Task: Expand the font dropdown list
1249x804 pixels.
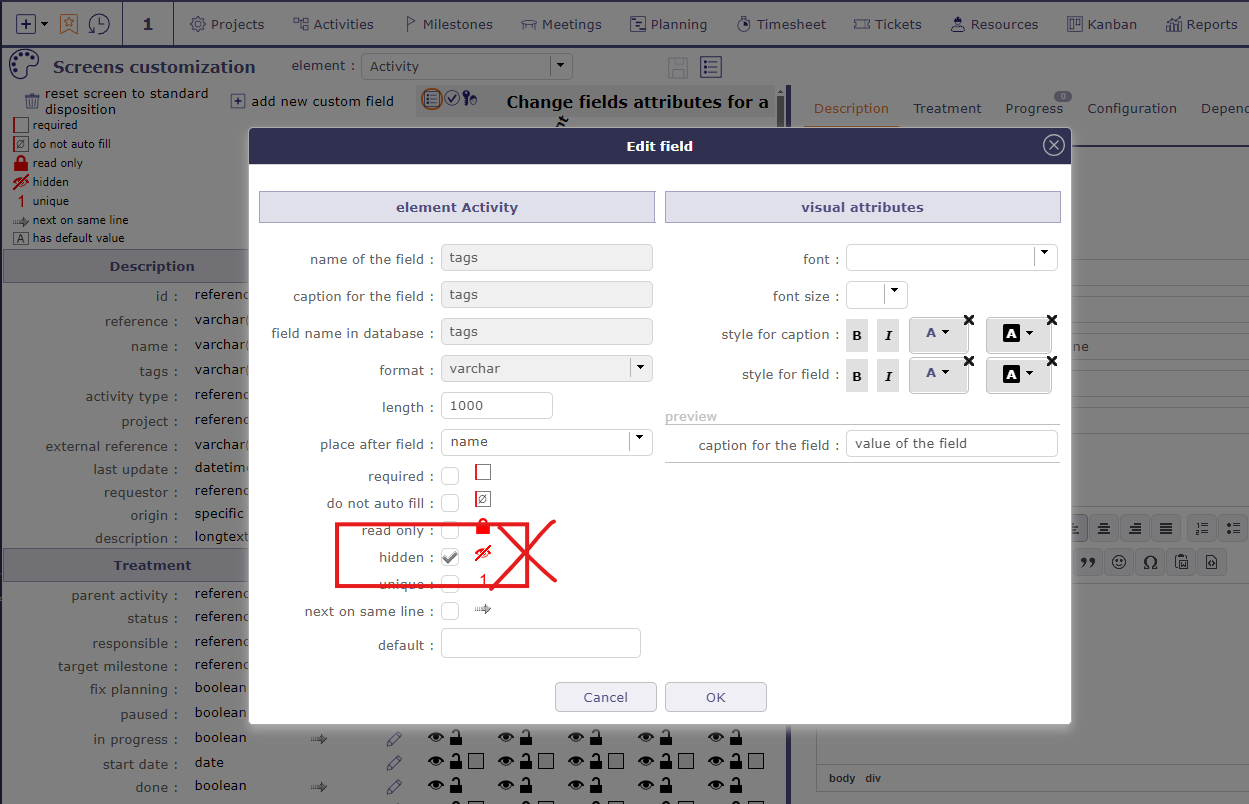Action: click(x=1044, y=257)
